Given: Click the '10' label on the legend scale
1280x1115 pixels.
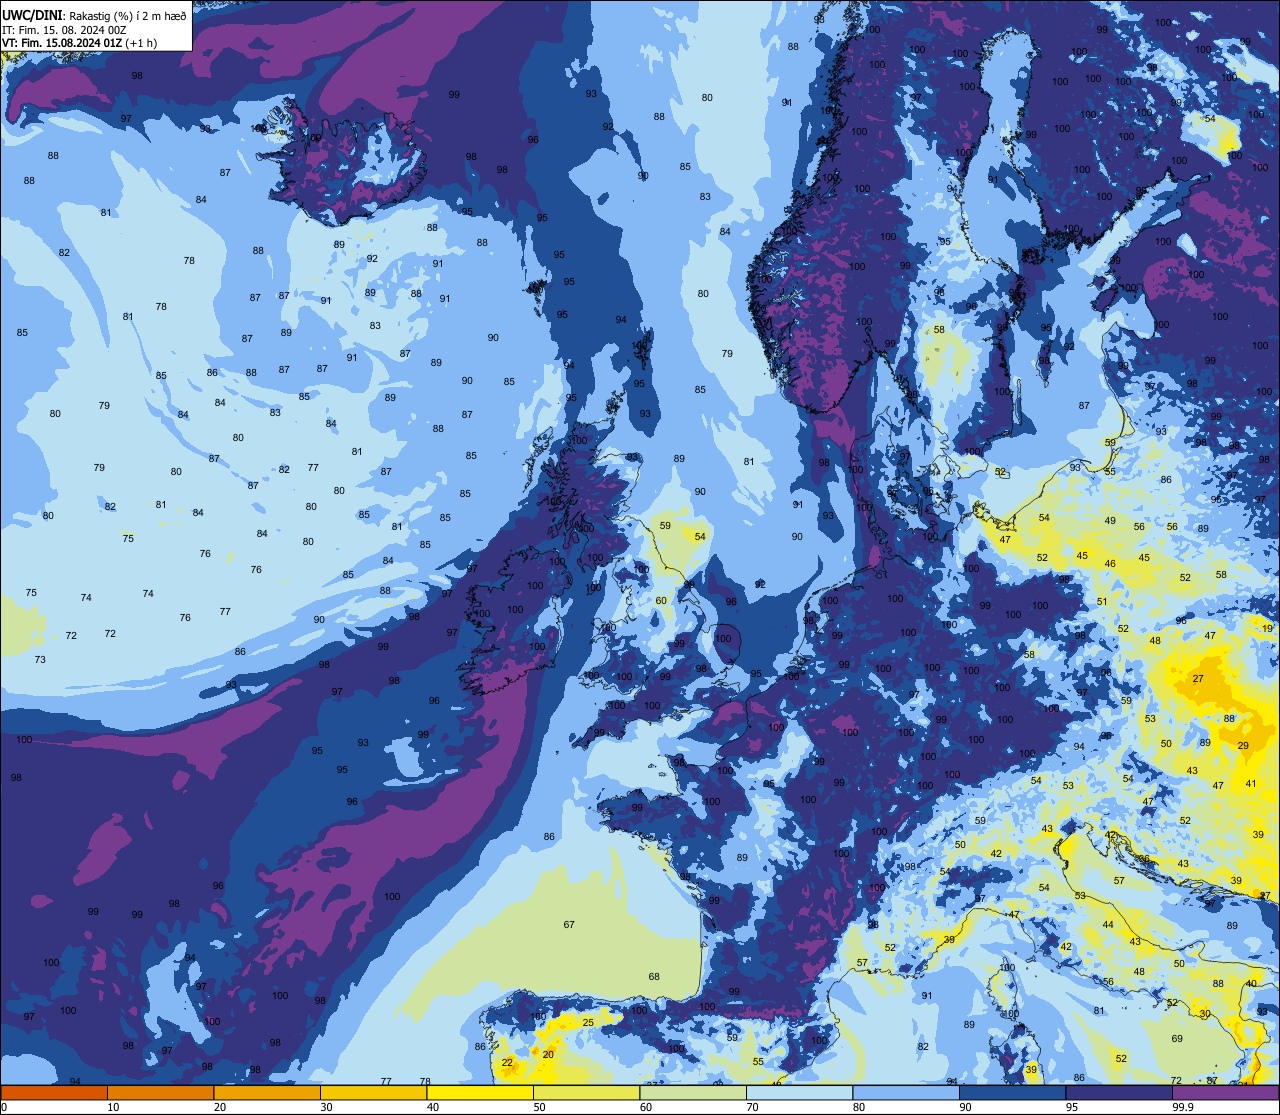Looking at the screenshot, I should click(x=113, y=1107).
